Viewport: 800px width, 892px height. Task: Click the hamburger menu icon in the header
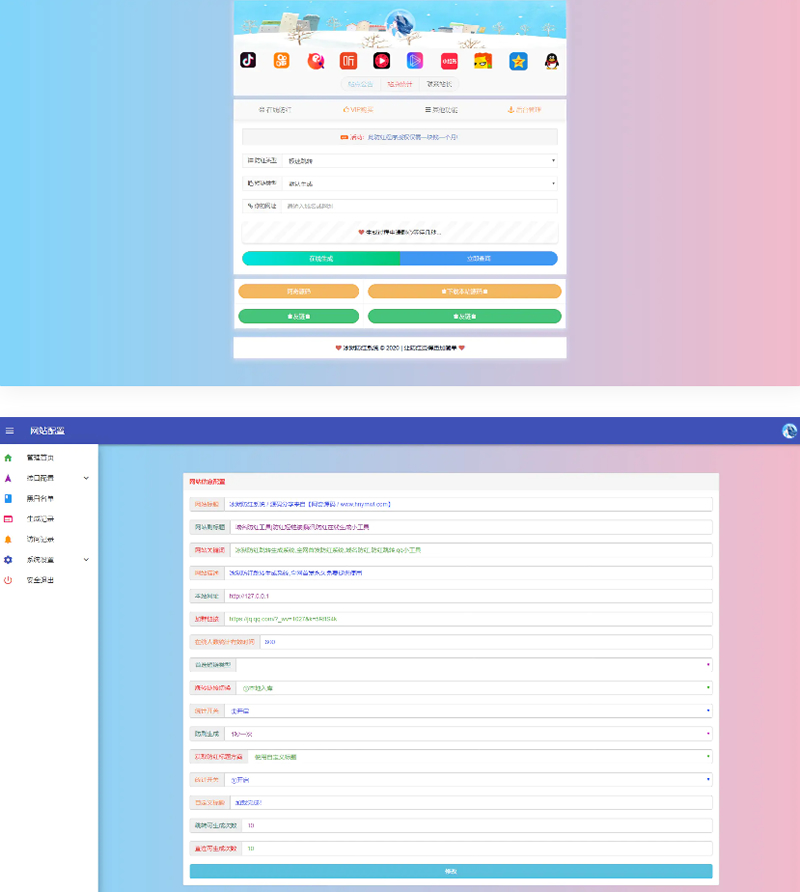coord(10,431)
